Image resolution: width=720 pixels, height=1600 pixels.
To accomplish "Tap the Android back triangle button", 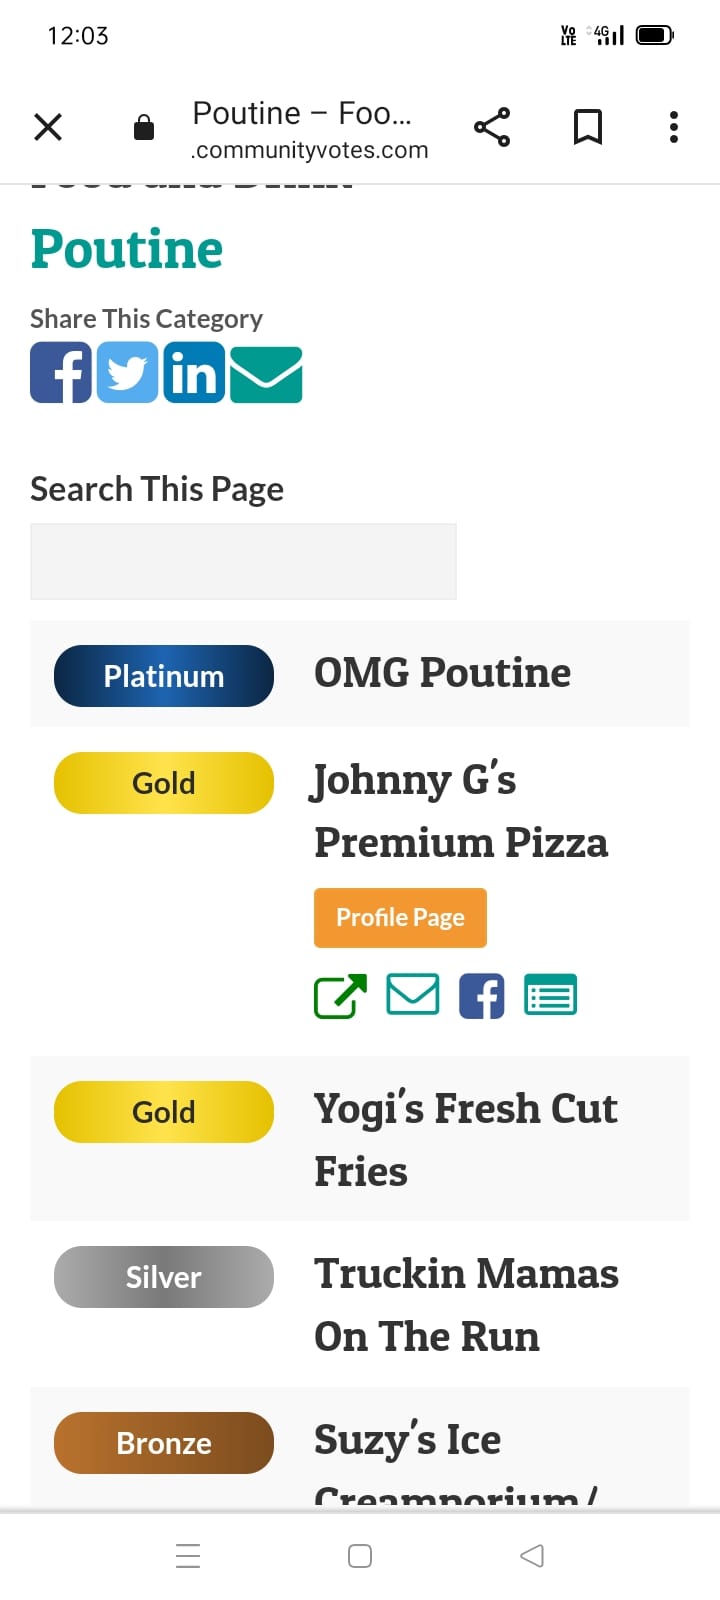I will coord(532,1556).
